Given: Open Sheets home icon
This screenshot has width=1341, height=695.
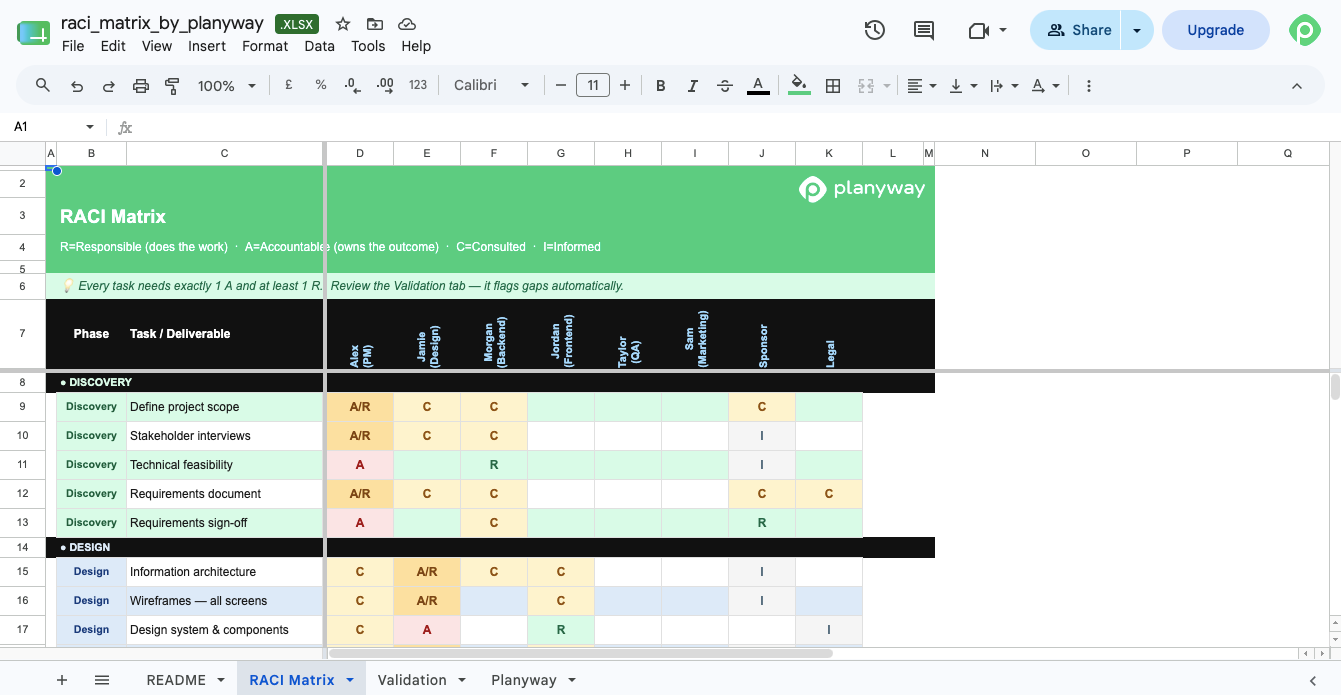Looking at the screenshot, I should 33,32.
